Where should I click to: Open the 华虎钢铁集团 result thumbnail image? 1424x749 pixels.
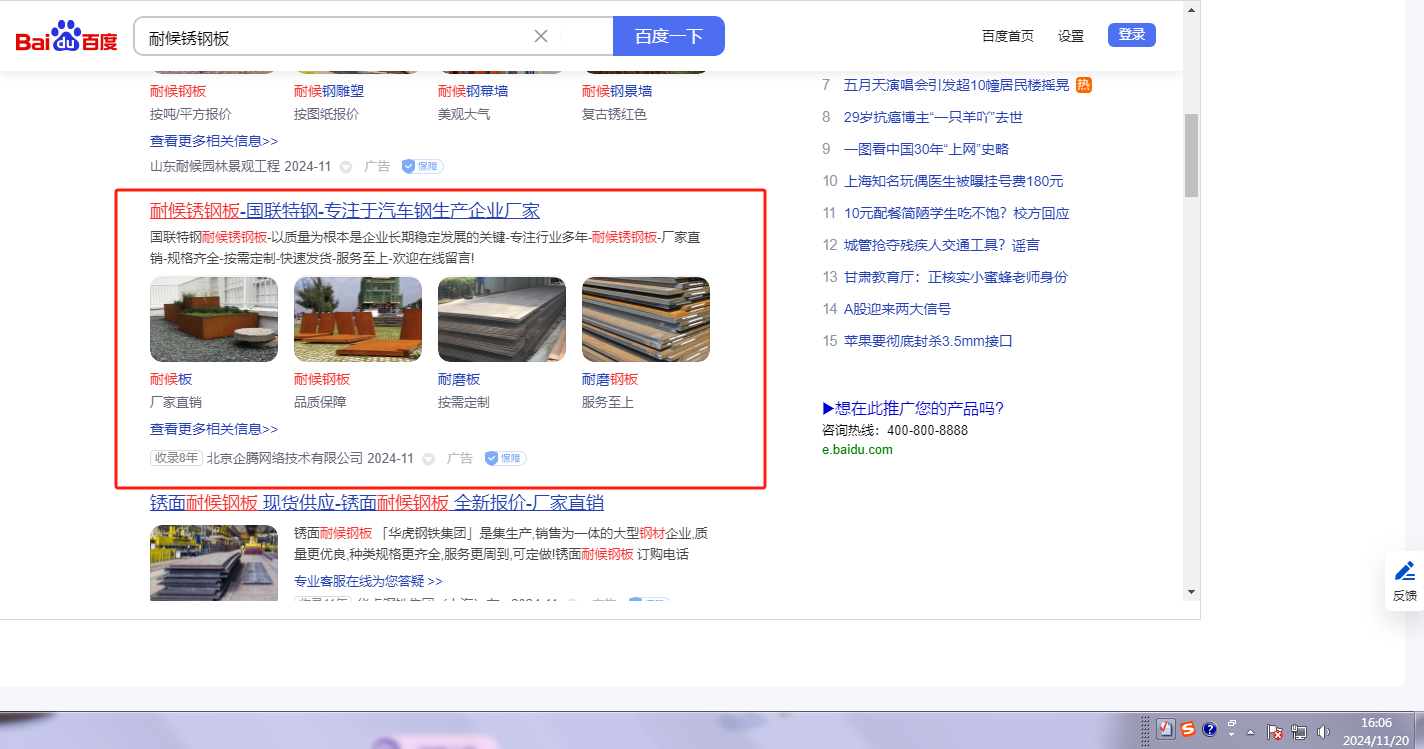pyautogui.click(x=214, y=563)
